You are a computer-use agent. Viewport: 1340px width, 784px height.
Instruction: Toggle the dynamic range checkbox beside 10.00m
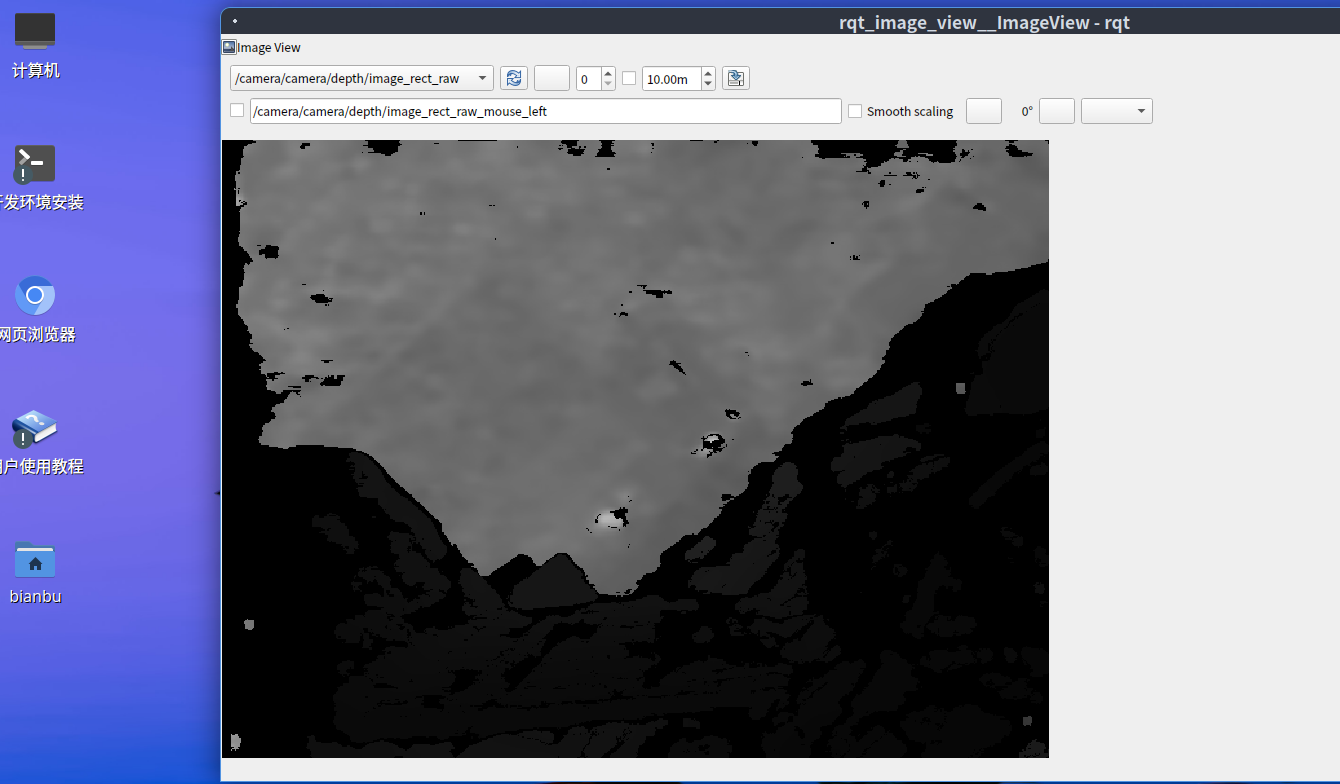(629, 78)
